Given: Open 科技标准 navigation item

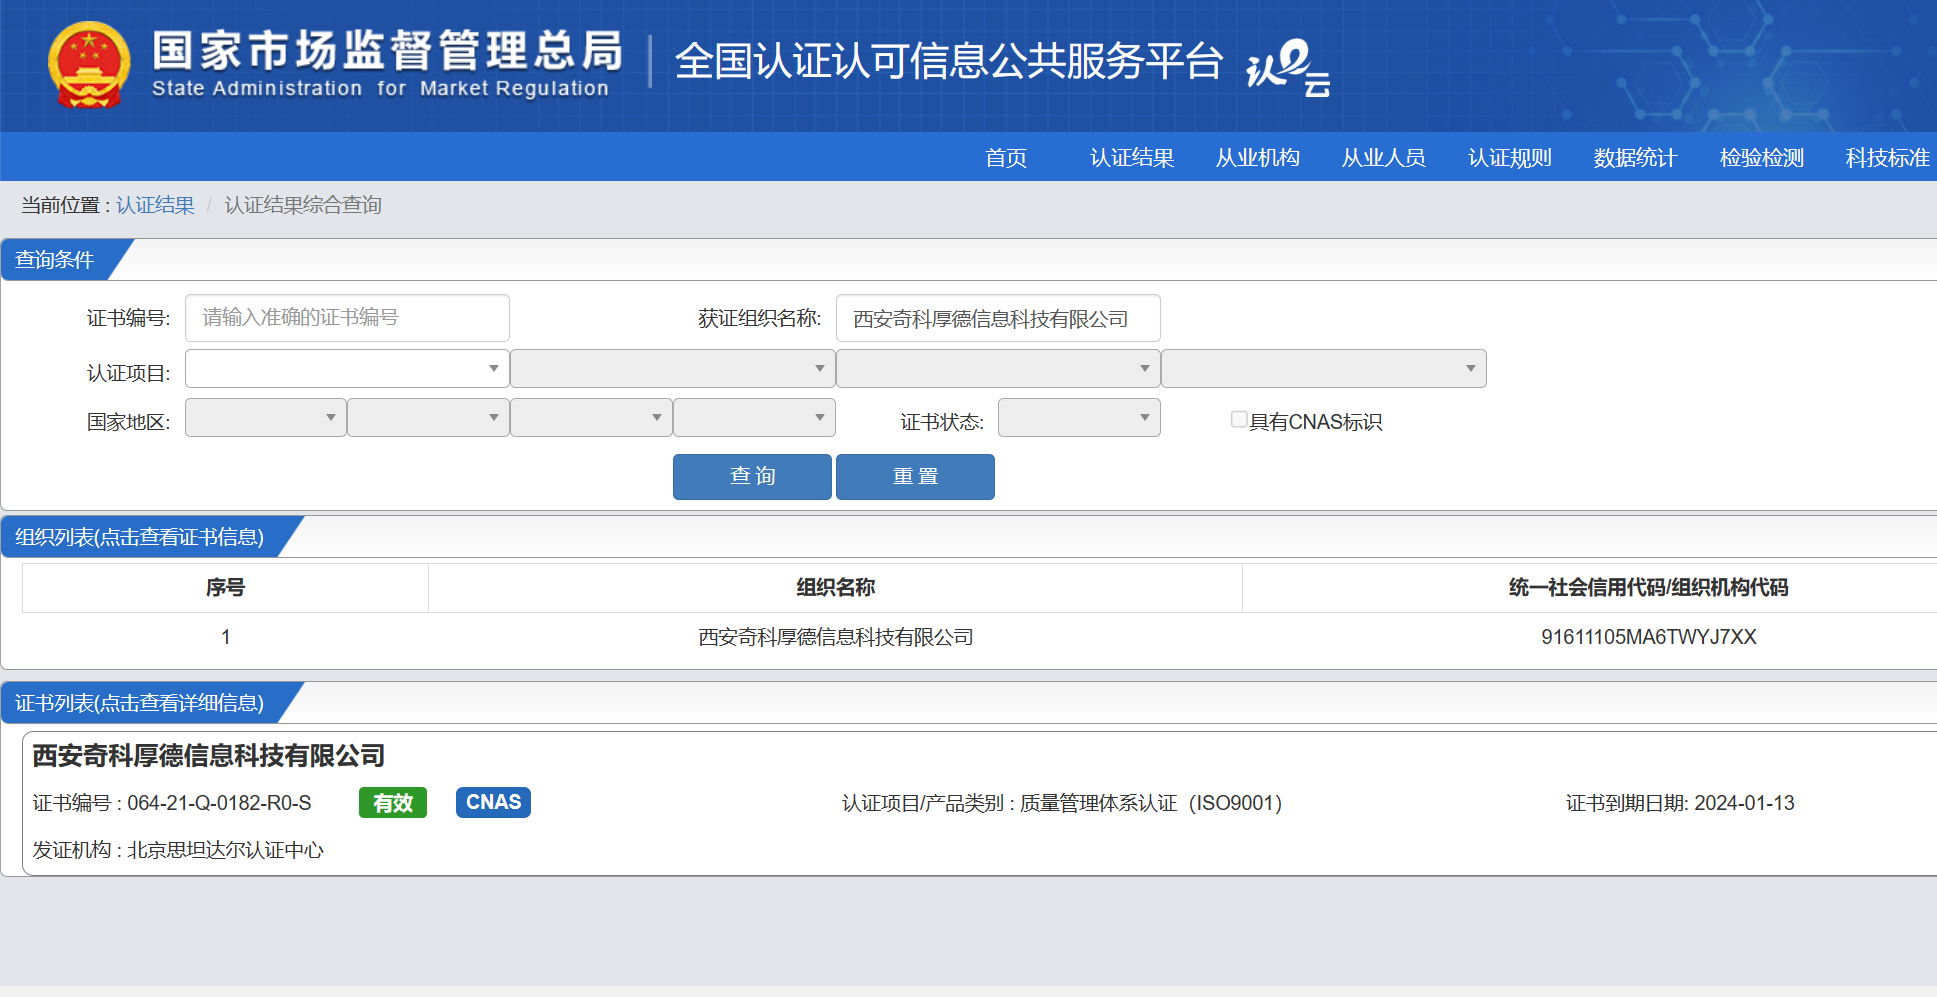Looking at the screenshot, I should [x=1888, y=158].
